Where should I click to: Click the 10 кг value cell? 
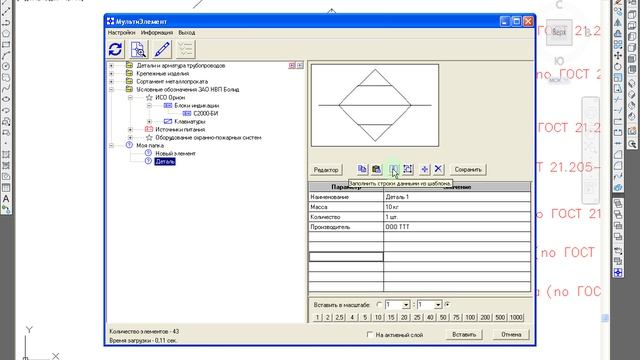(x=457, y=207)
